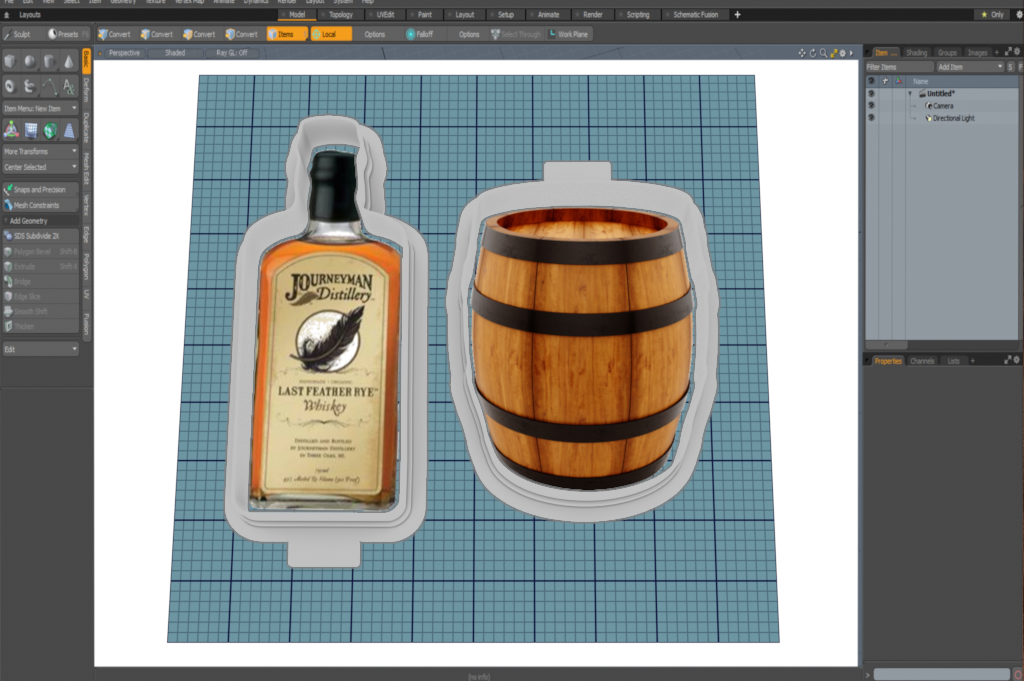Choose the Cone primitive tool
This screenshot has width=1024, height=681.
pyautogui.click(x=69, y=61)
